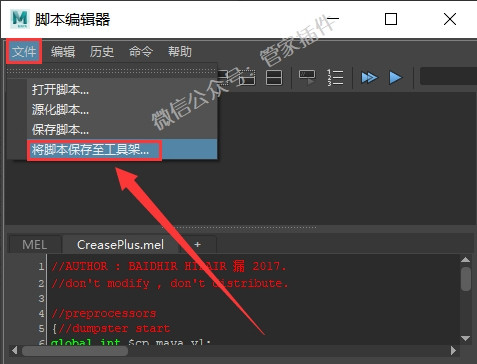Open the 编辑 menu
The image size is (477, 364).
pos(63,52)
